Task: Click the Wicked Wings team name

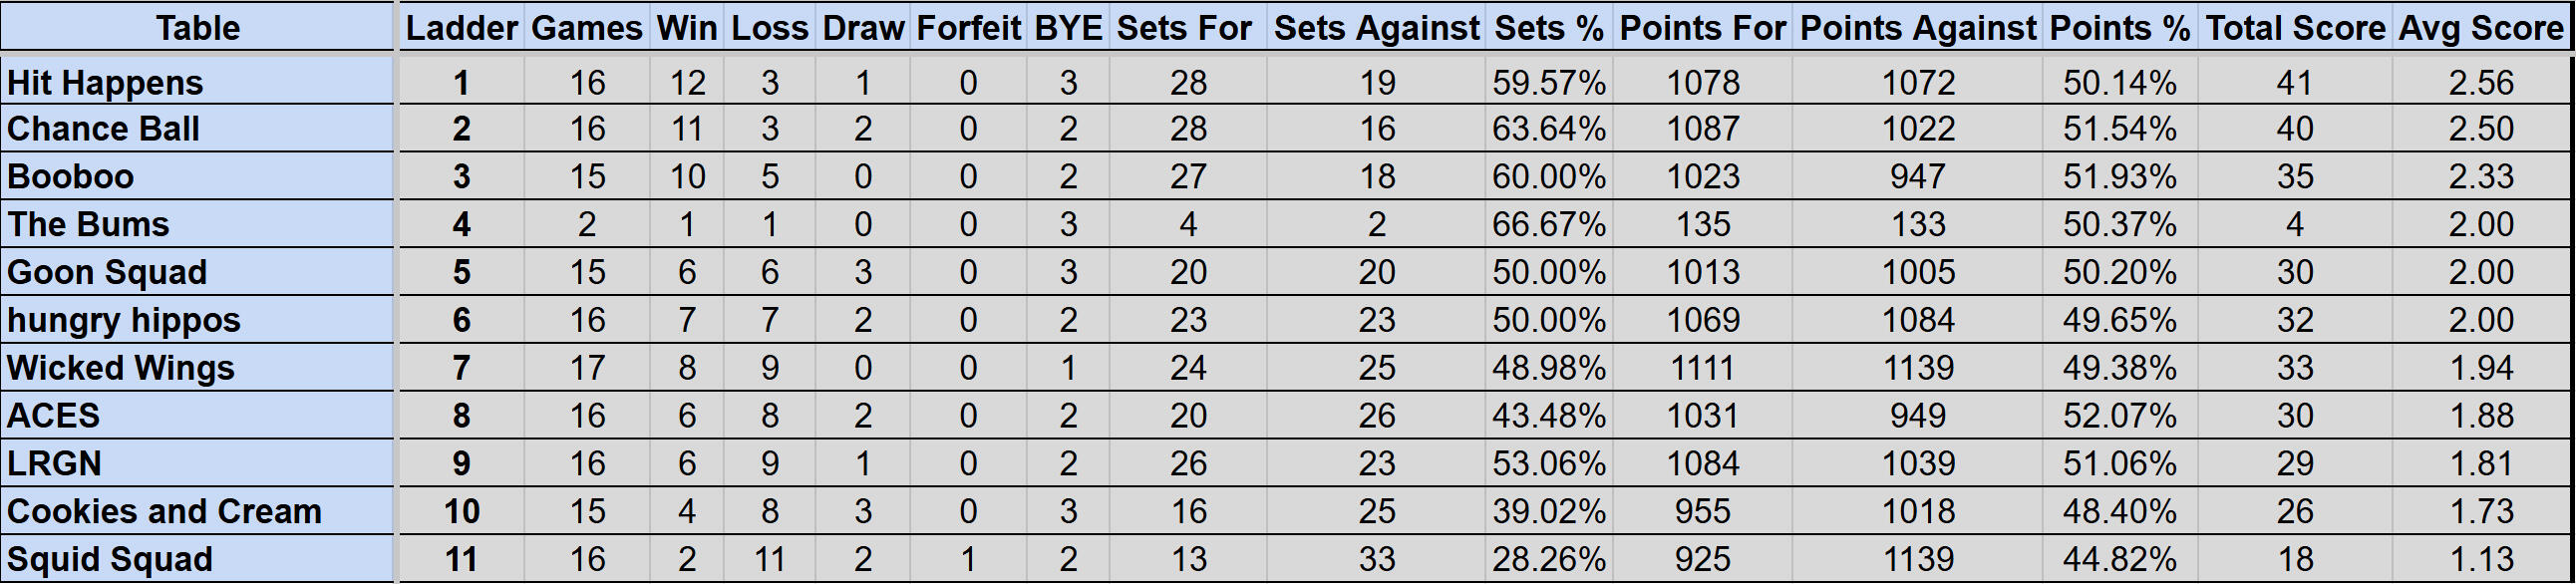Action: 121,368
